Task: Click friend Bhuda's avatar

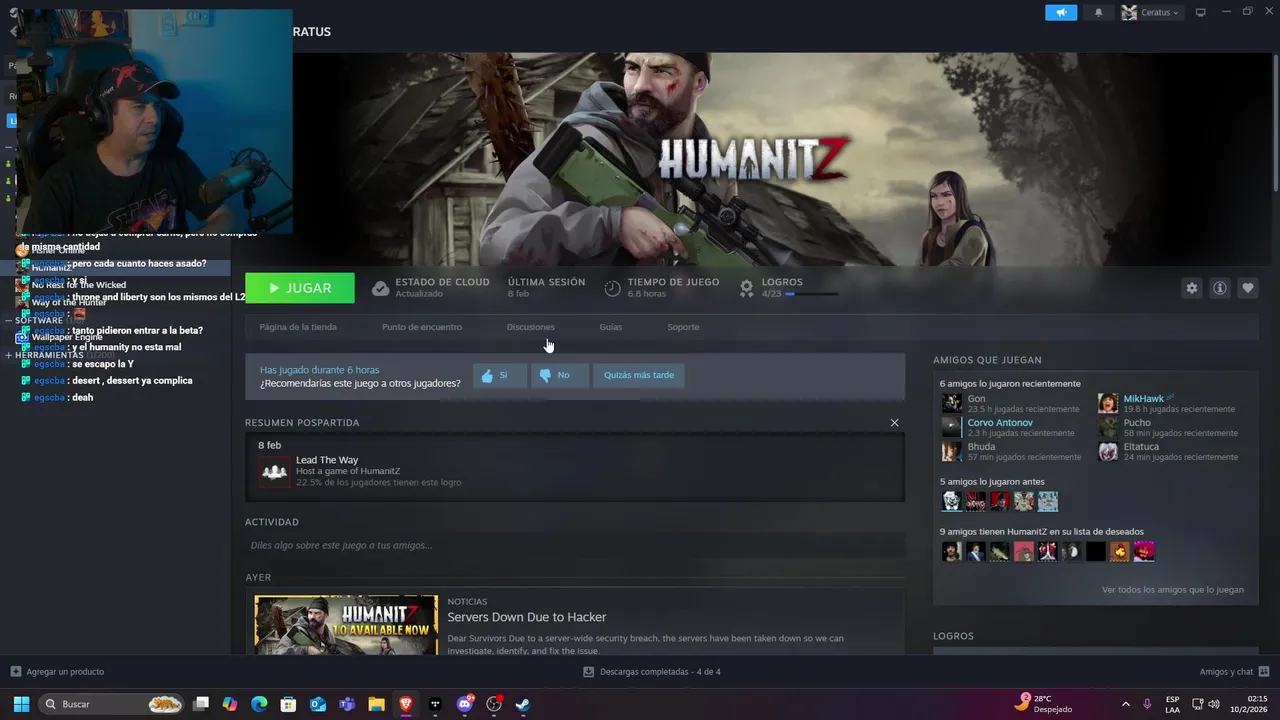Action: click(x=951, y=451)
